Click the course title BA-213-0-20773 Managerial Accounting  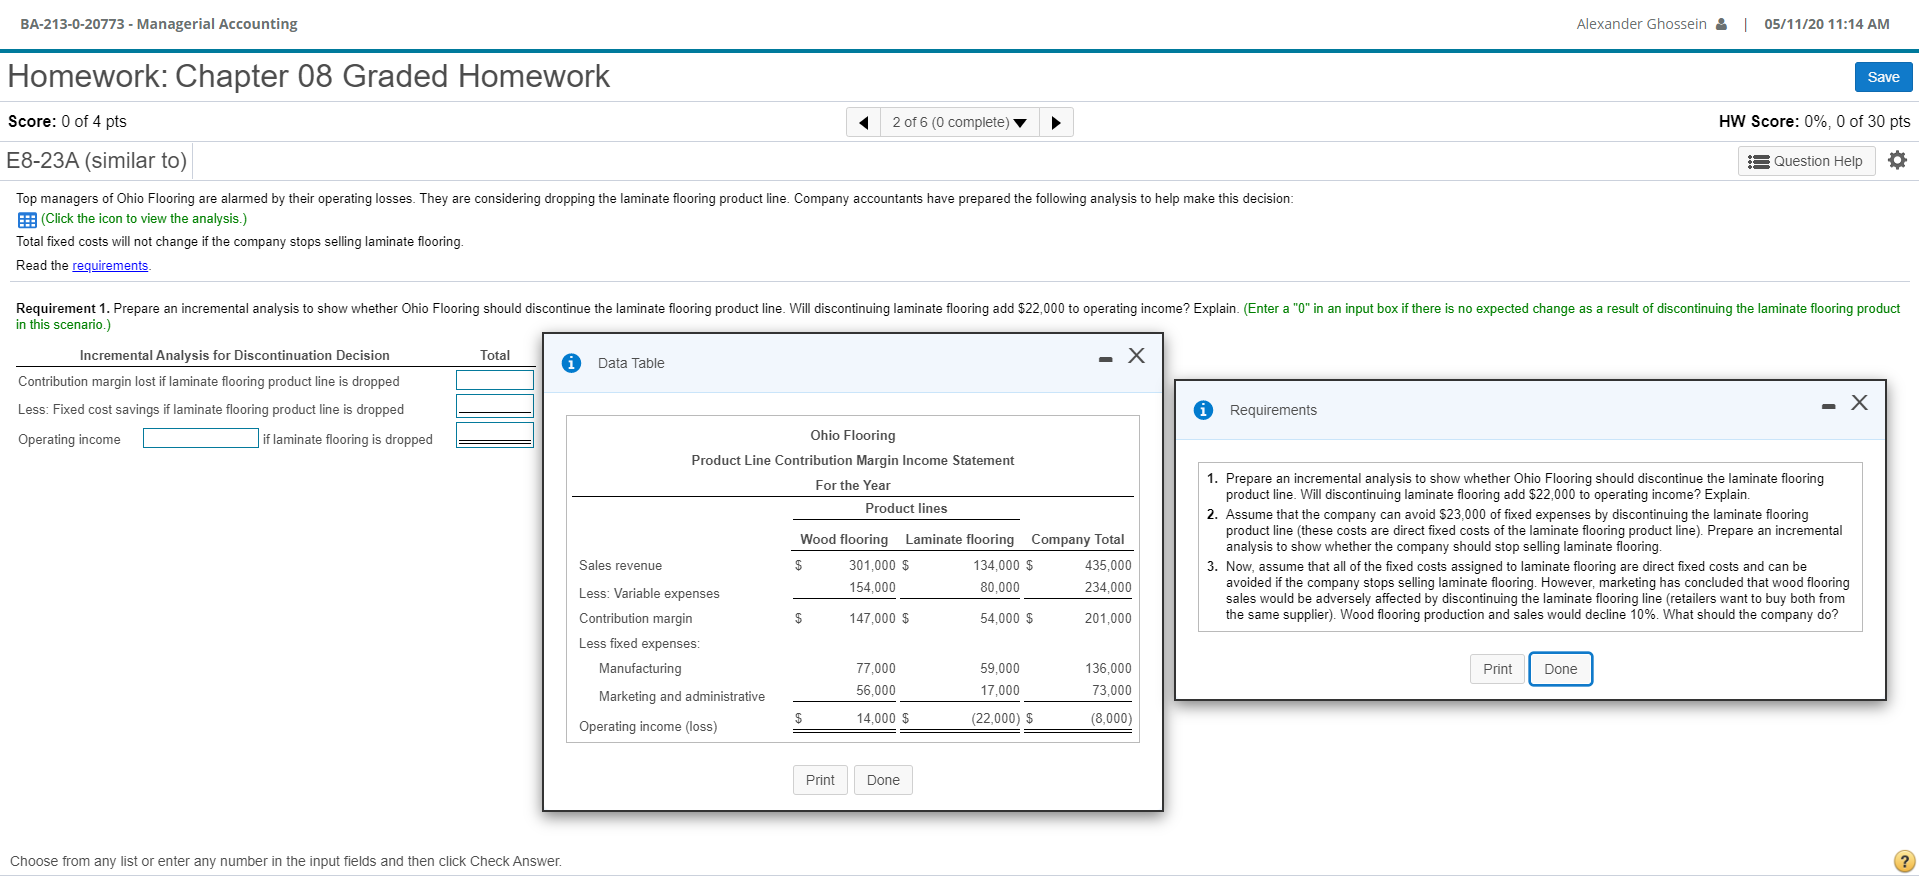pos(159,24)
